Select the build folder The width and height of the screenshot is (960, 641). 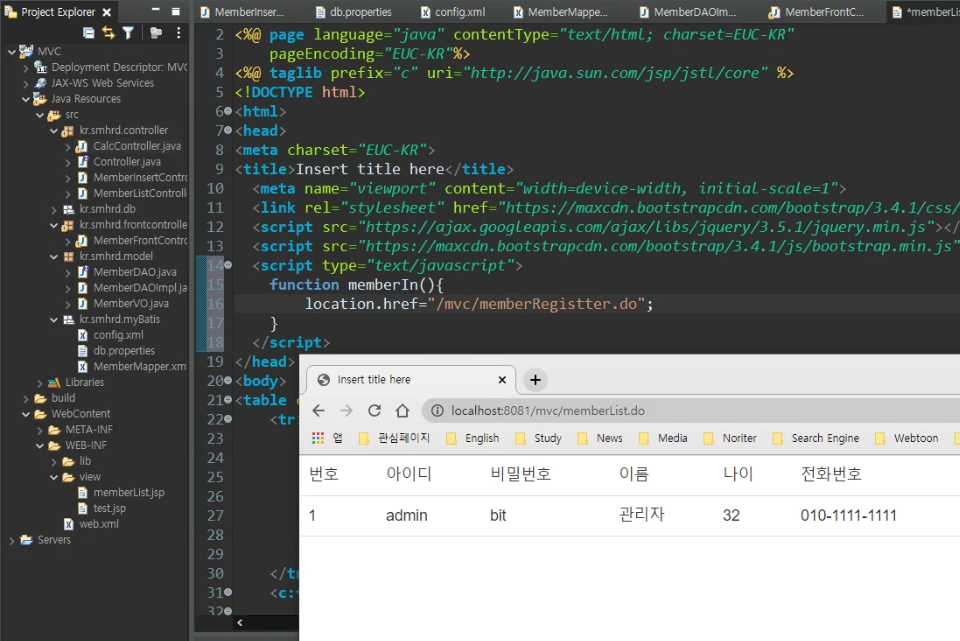click(63, 398)
